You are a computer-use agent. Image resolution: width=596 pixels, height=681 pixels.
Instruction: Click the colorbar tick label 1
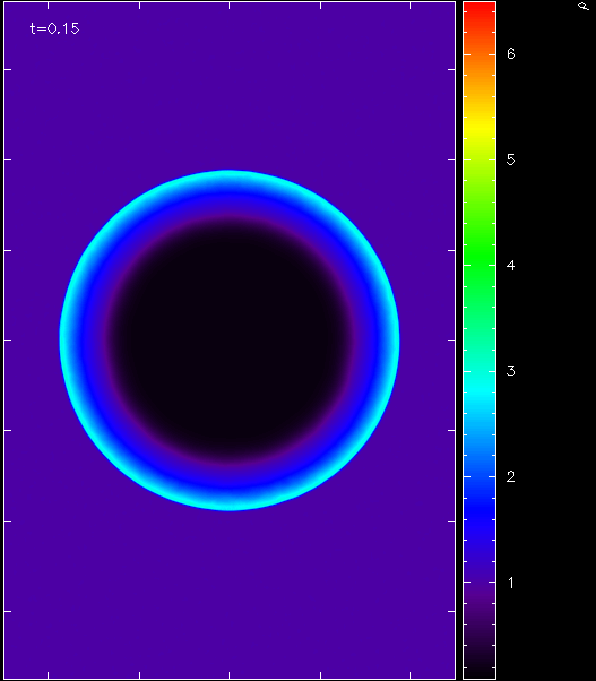point(511,582)
